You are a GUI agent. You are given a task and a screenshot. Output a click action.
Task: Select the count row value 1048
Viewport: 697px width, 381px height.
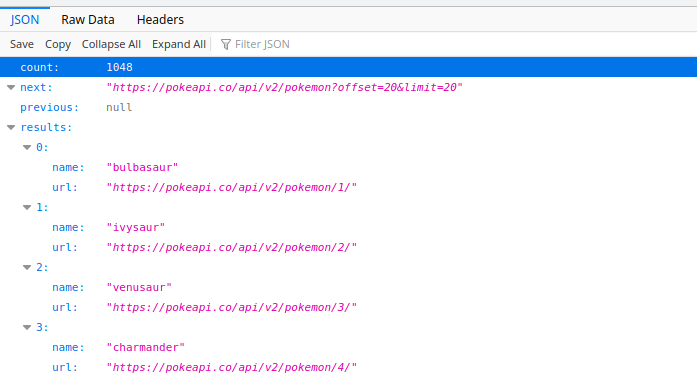119,67
